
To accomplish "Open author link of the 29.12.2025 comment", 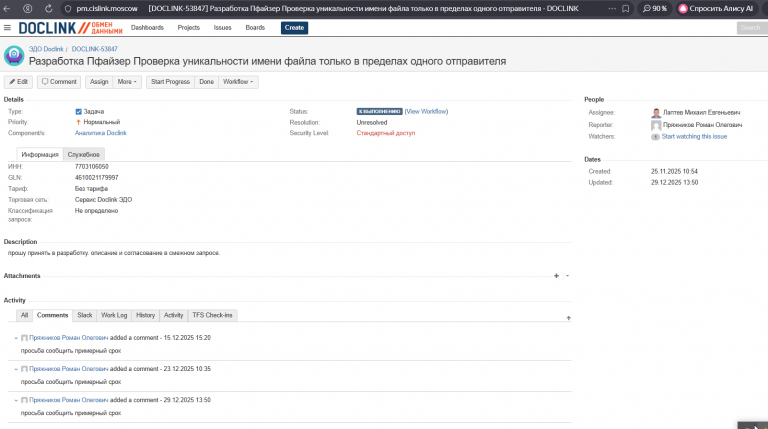I will 68,400.
